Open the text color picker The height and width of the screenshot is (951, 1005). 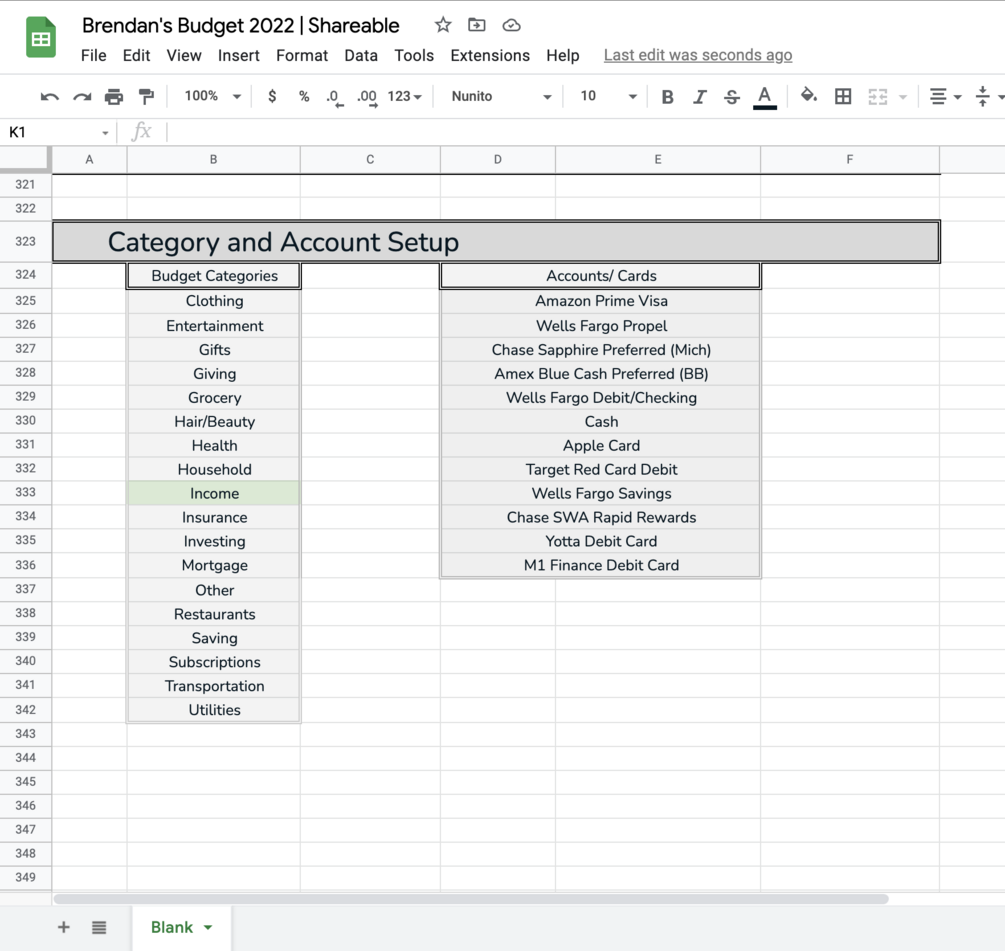(765, 97)
